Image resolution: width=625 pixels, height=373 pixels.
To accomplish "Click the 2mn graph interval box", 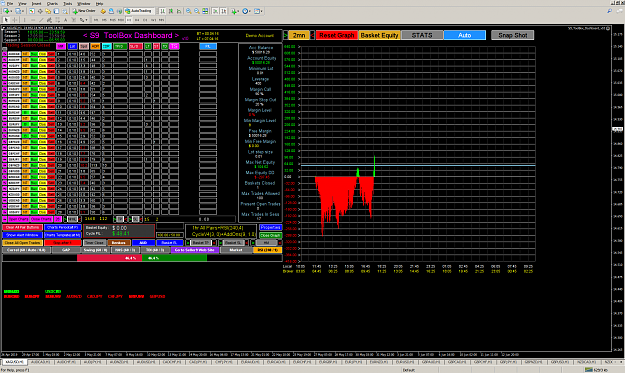I will (299, 35).
